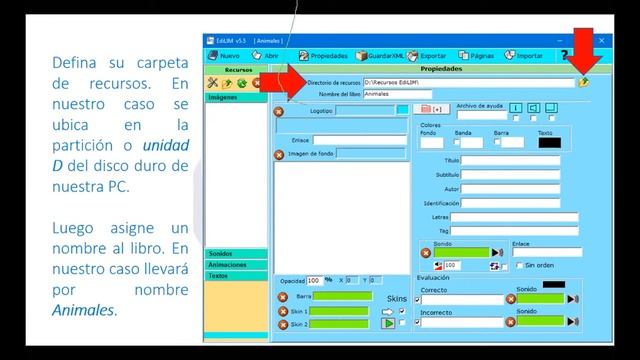The image size is (640, 360).
Task: Play the book Sonido
Action: [497, 253]
